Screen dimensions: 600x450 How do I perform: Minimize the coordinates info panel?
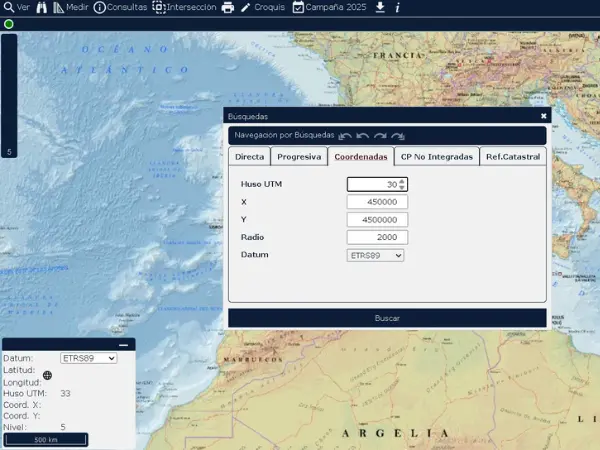pyautogui.click(x=123, y=345)
